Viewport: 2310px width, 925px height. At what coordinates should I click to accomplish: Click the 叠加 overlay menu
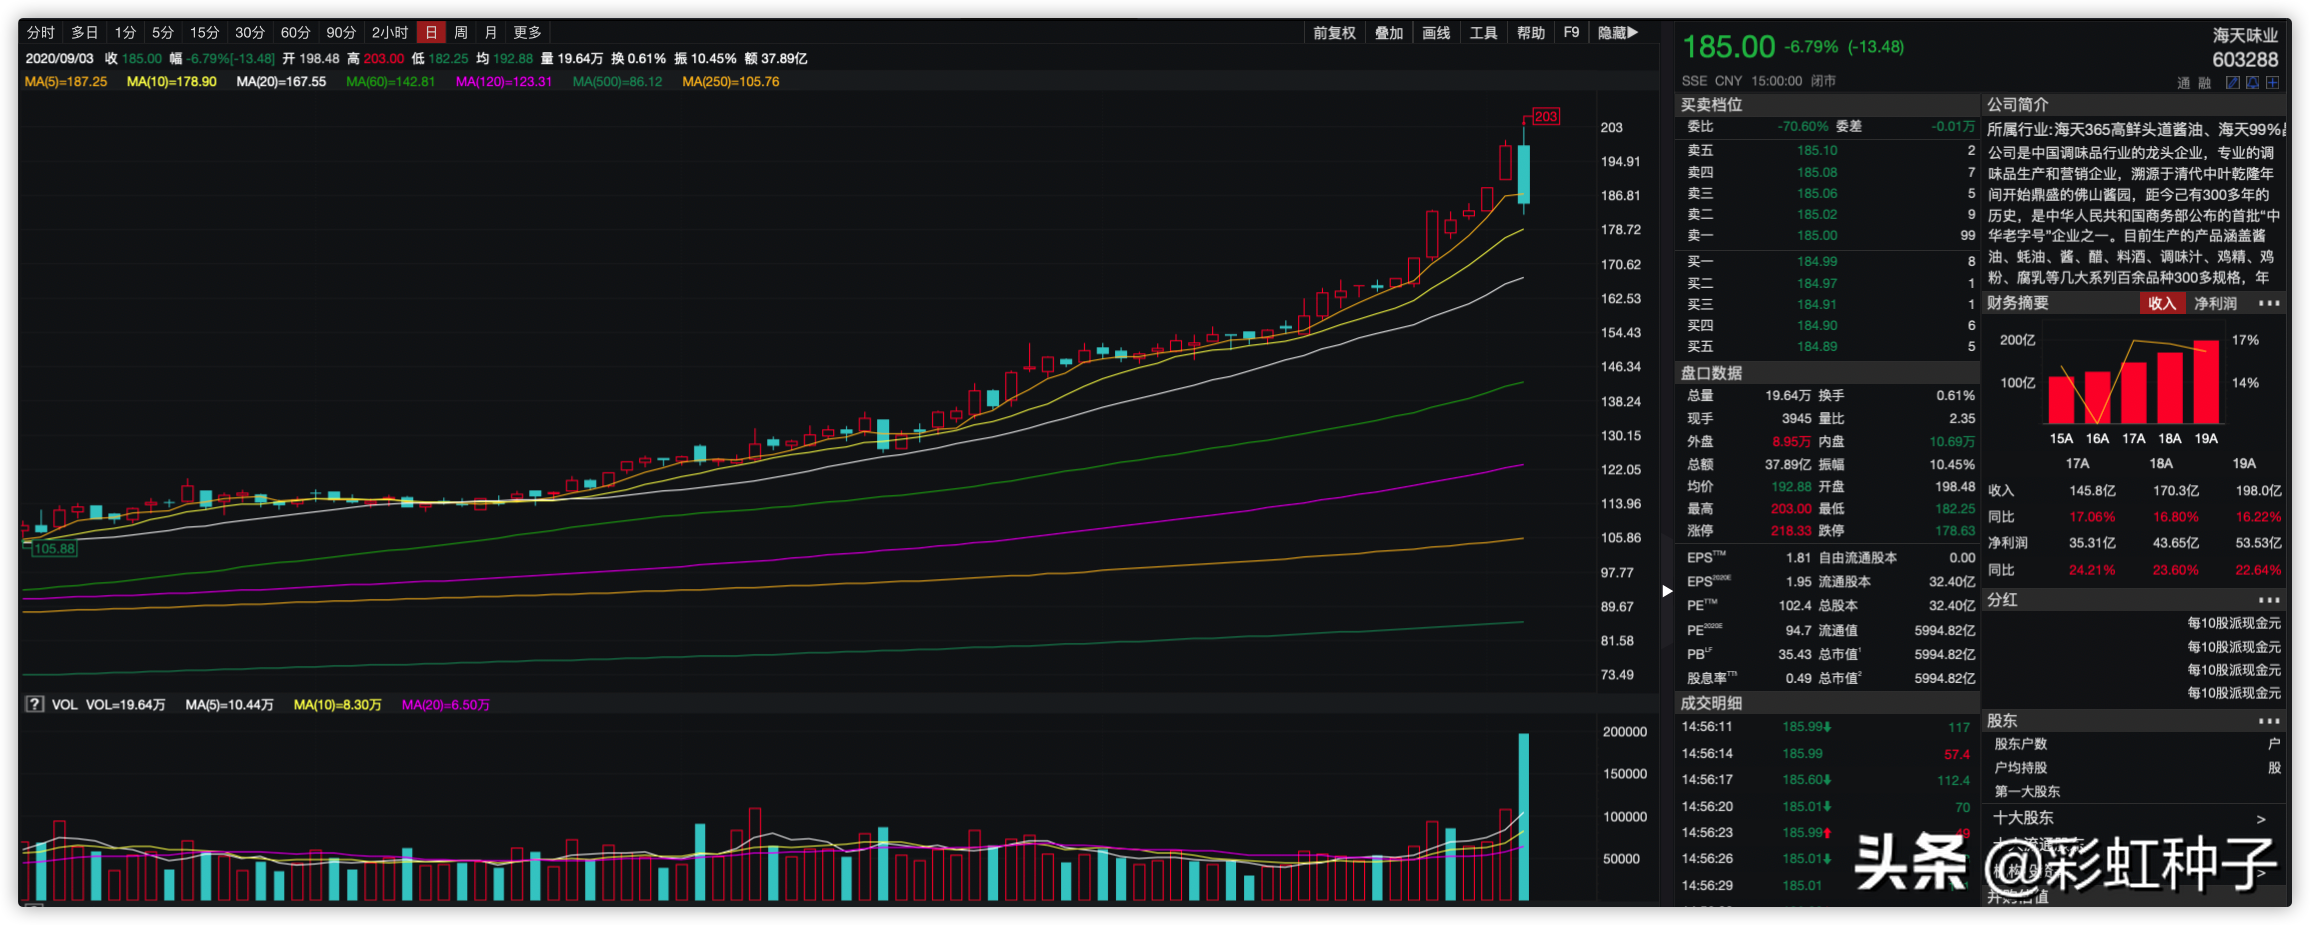point(1389,33)
